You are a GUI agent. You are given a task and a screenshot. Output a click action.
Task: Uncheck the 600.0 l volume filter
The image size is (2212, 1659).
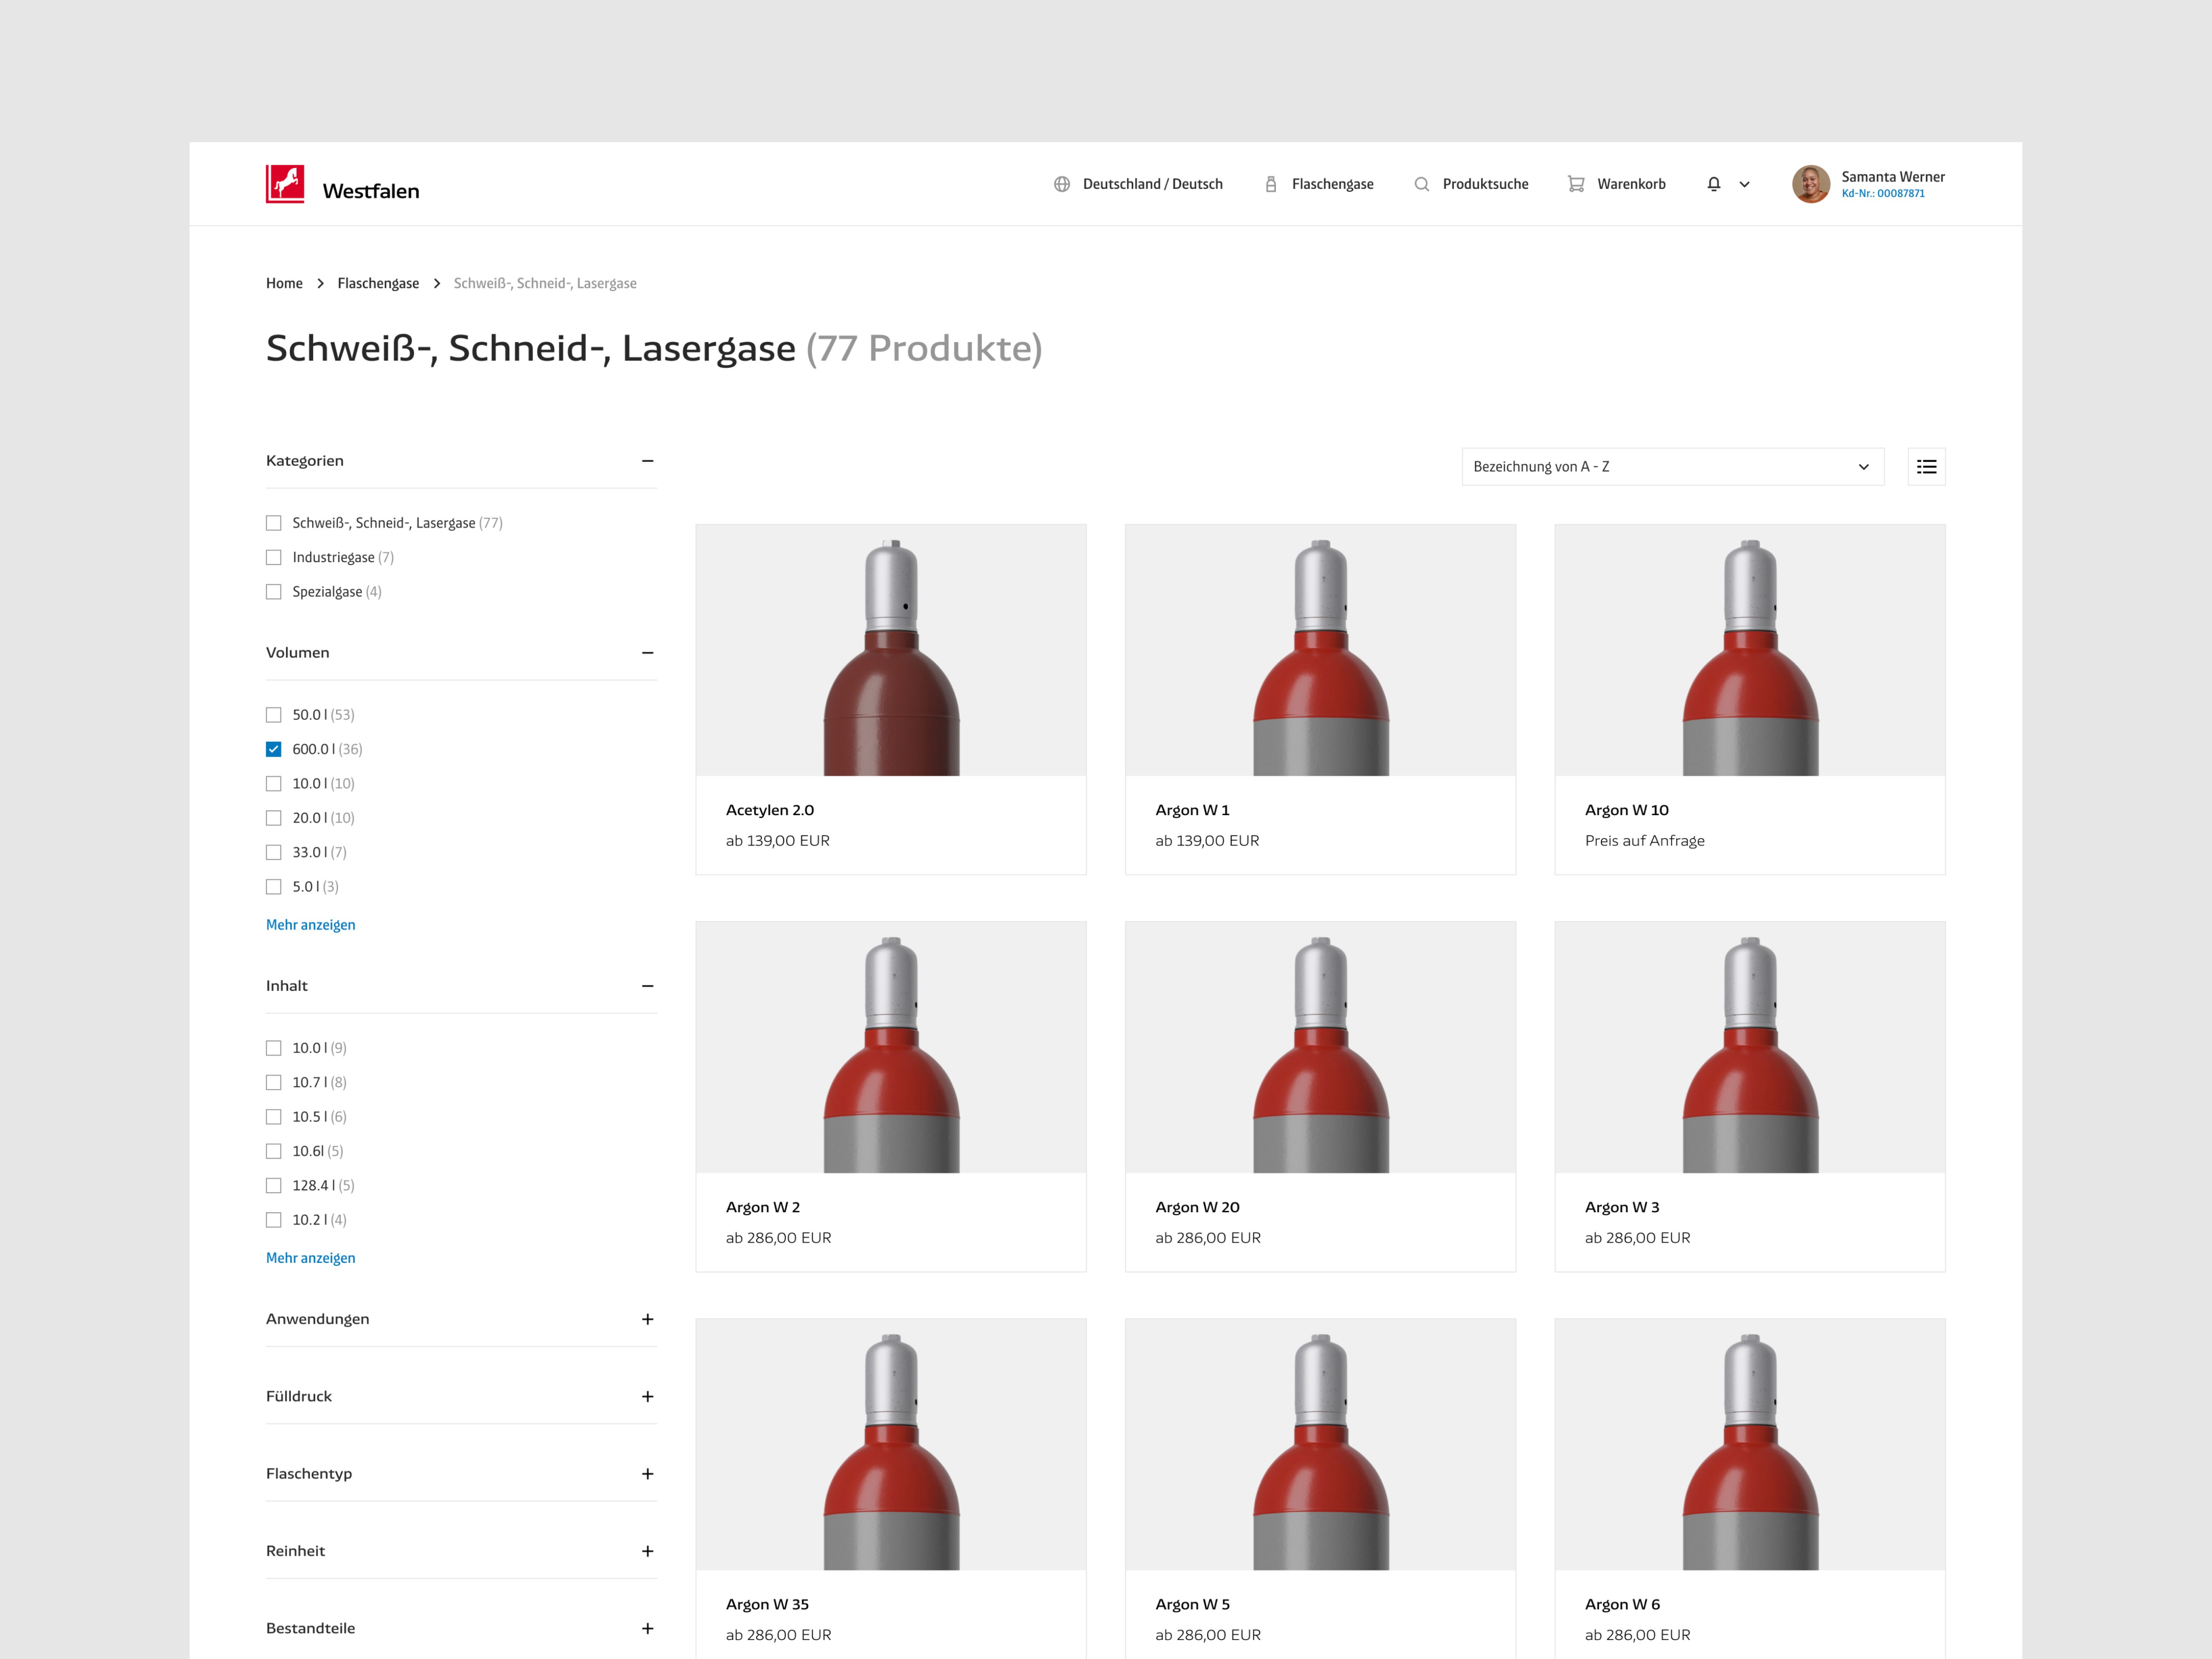(x=274, y=749)
